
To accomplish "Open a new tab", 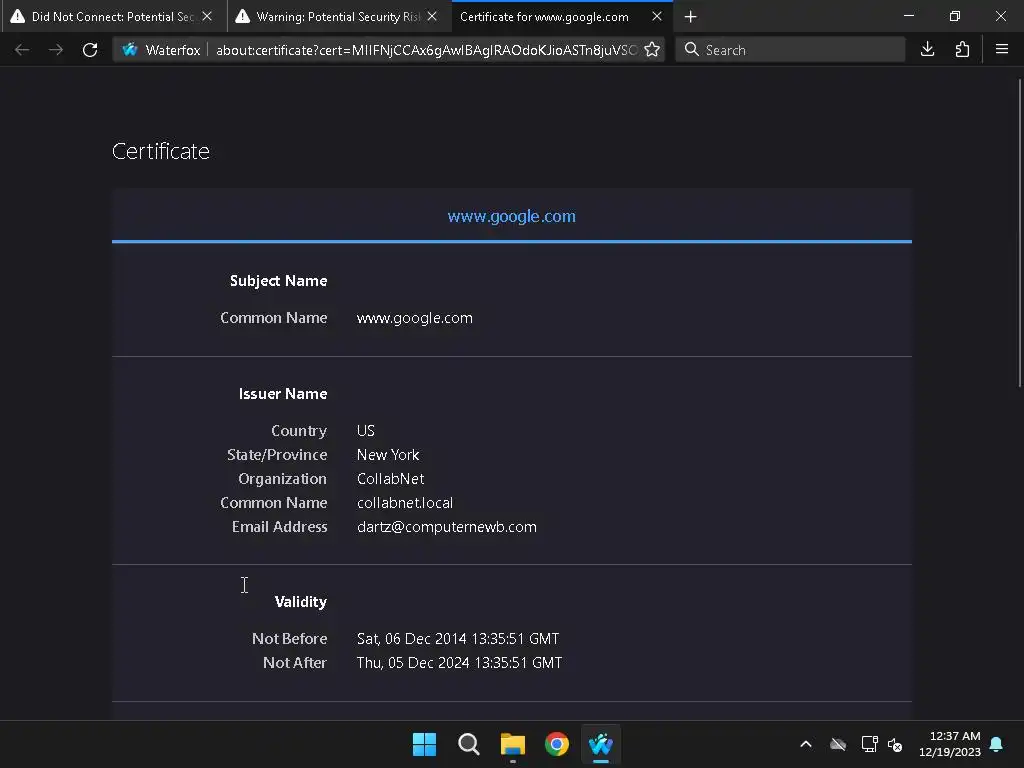I will pyautogui.click(x=690, y=16).
